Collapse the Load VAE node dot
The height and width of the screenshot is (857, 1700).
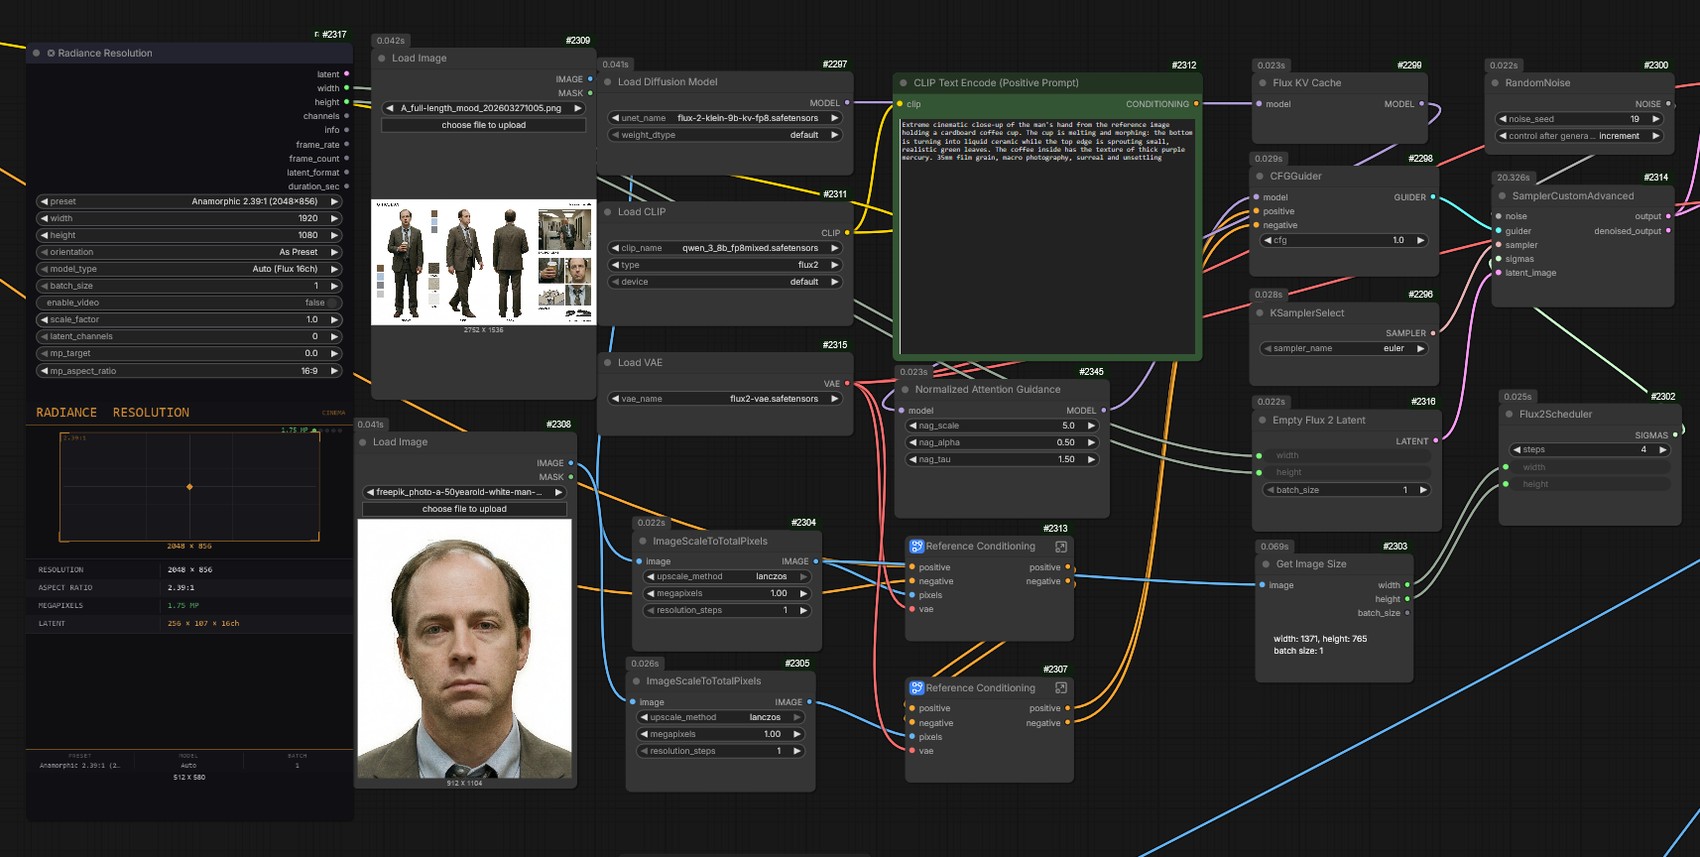point(607,363)
